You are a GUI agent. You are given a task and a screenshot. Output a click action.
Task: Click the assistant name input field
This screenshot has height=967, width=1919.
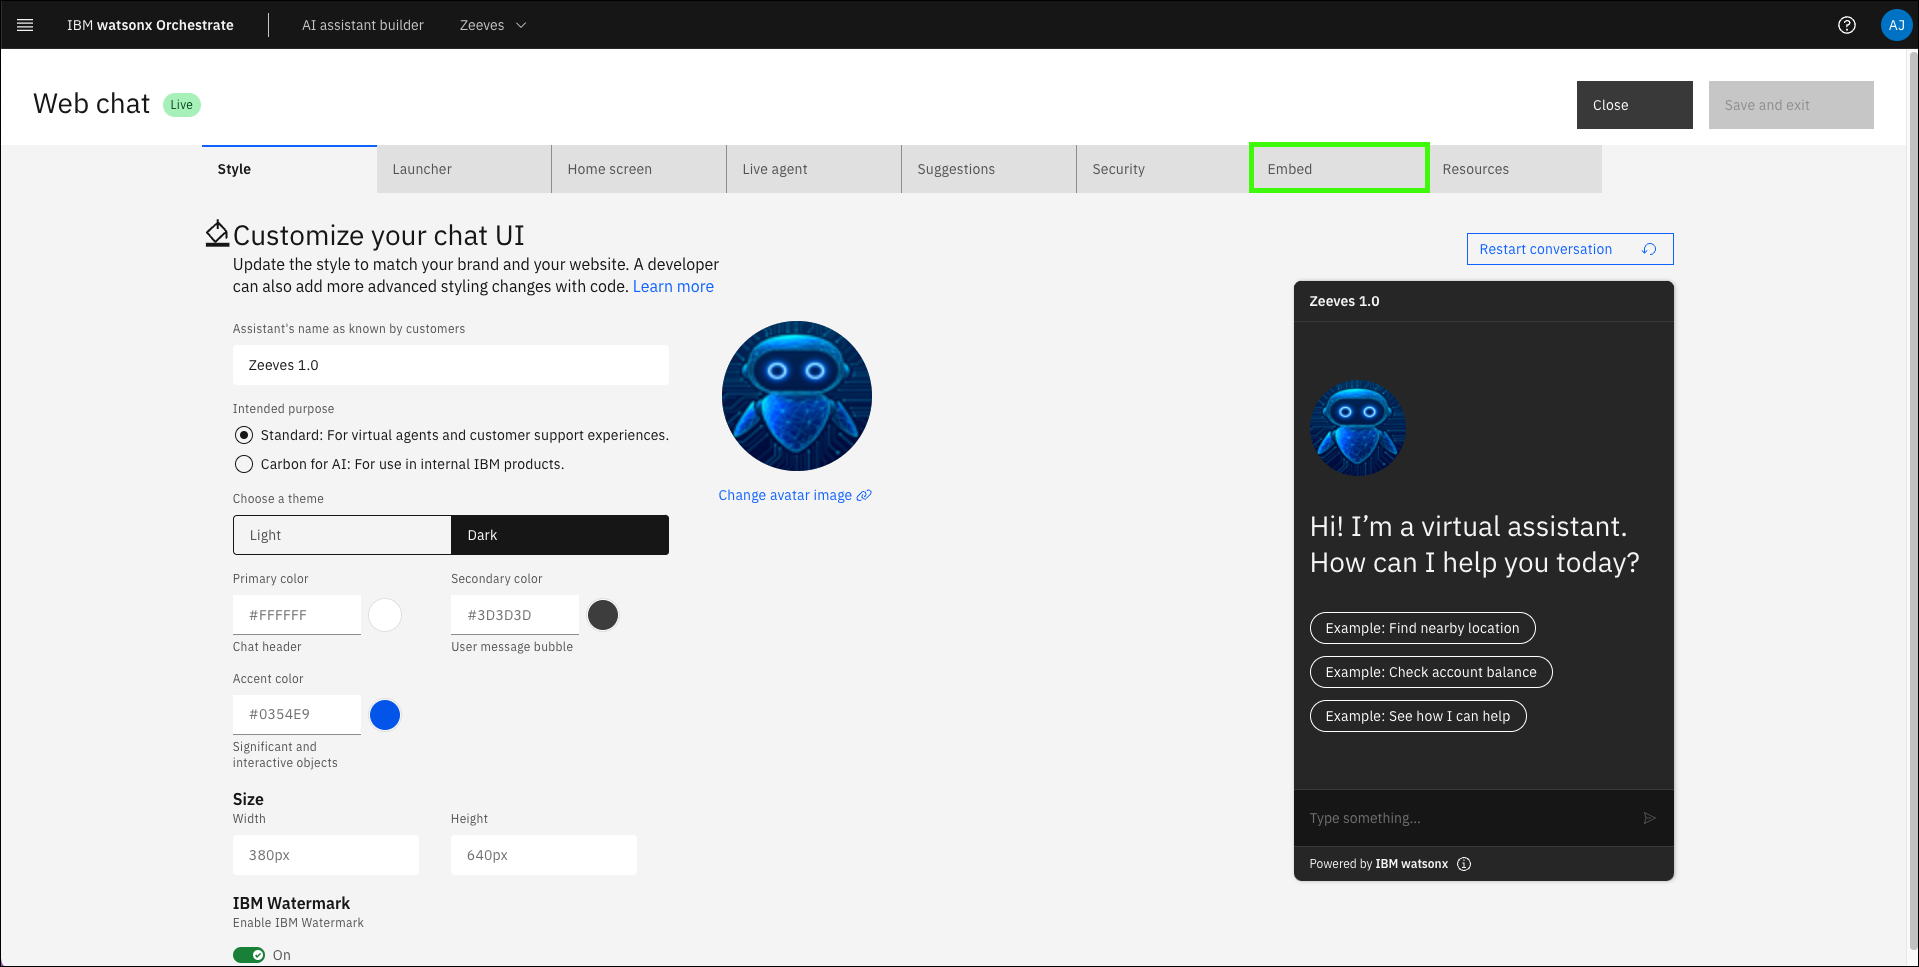450,365
